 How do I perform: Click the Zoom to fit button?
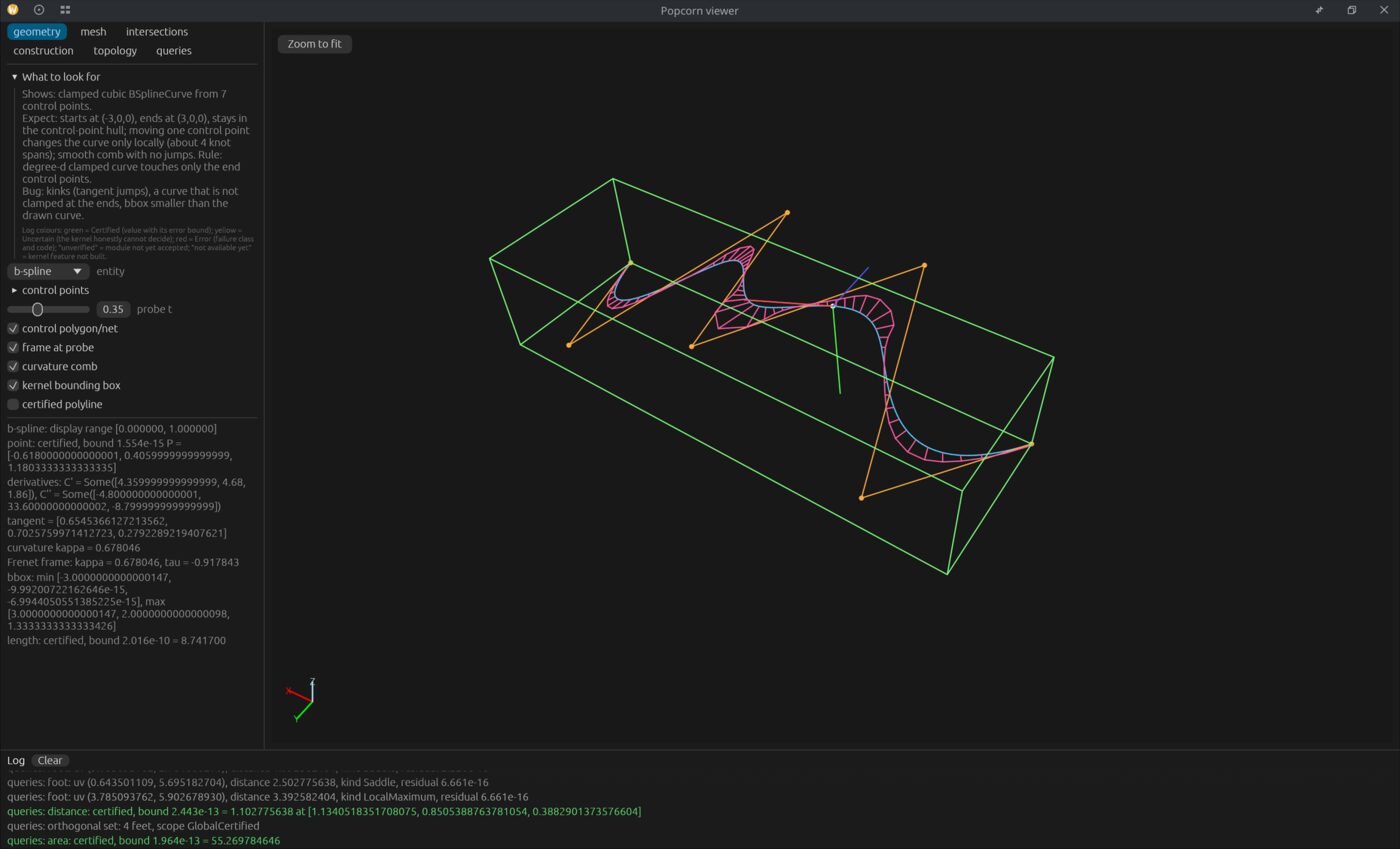314,44
